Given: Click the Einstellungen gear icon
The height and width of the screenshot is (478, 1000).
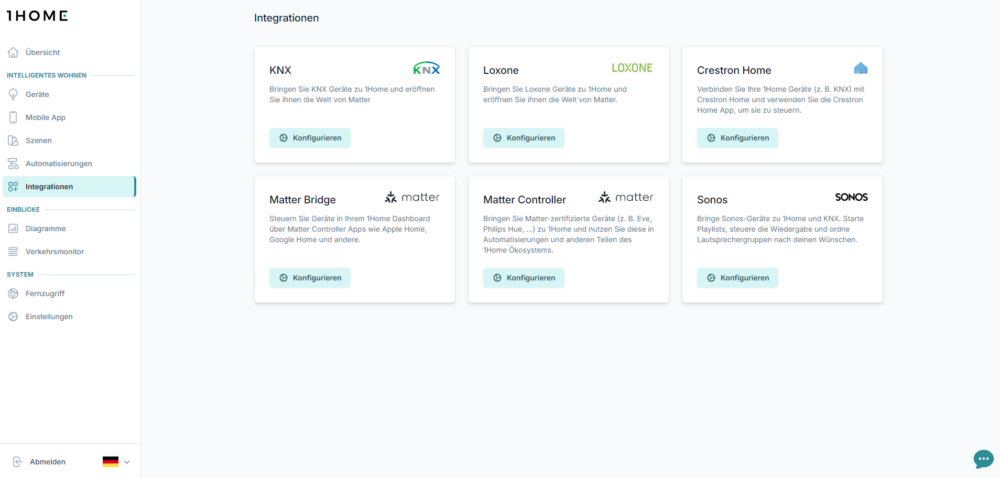Looking at the screenshot, I should 13,316.
